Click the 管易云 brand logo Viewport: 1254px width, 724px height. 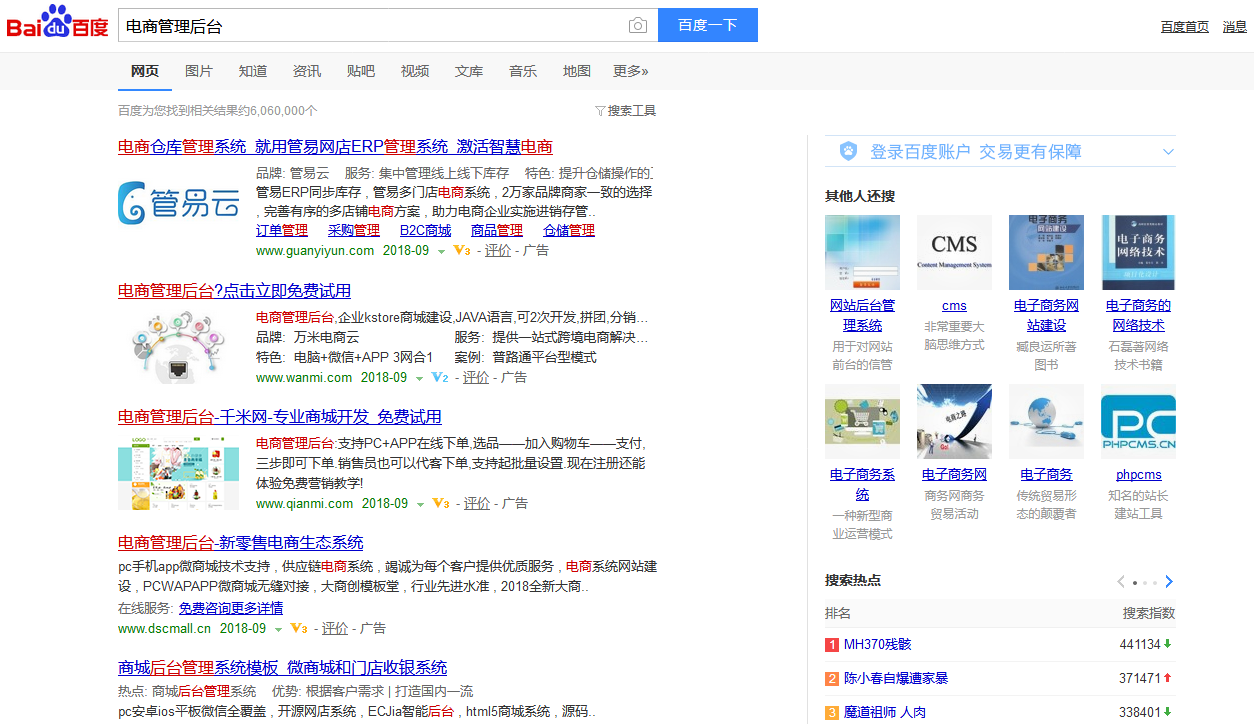pyautogui.click(x=179, y=203)
